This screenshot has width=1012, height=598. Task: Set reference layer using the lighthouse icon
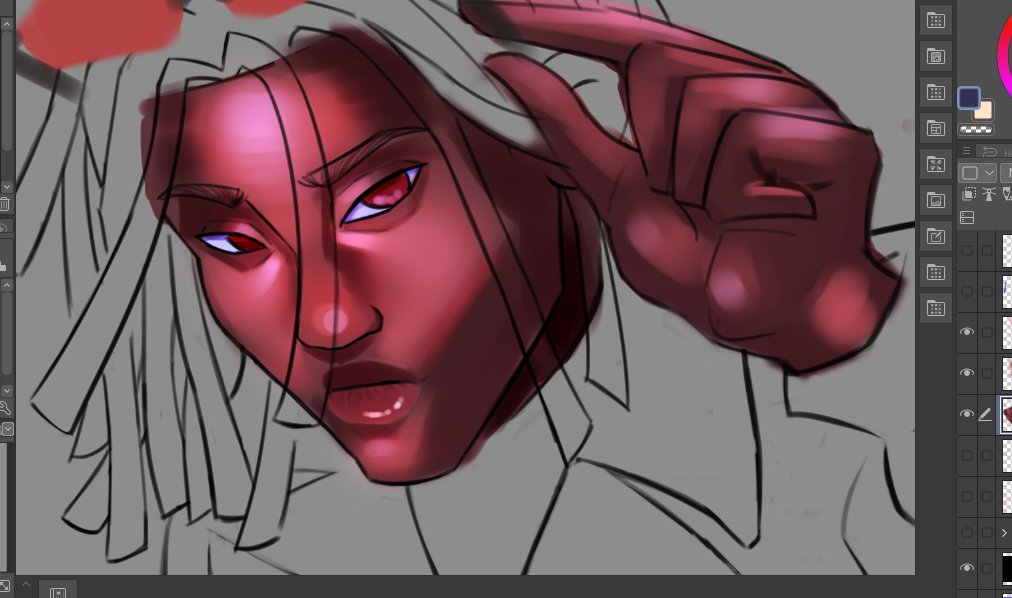pos(988,194)
